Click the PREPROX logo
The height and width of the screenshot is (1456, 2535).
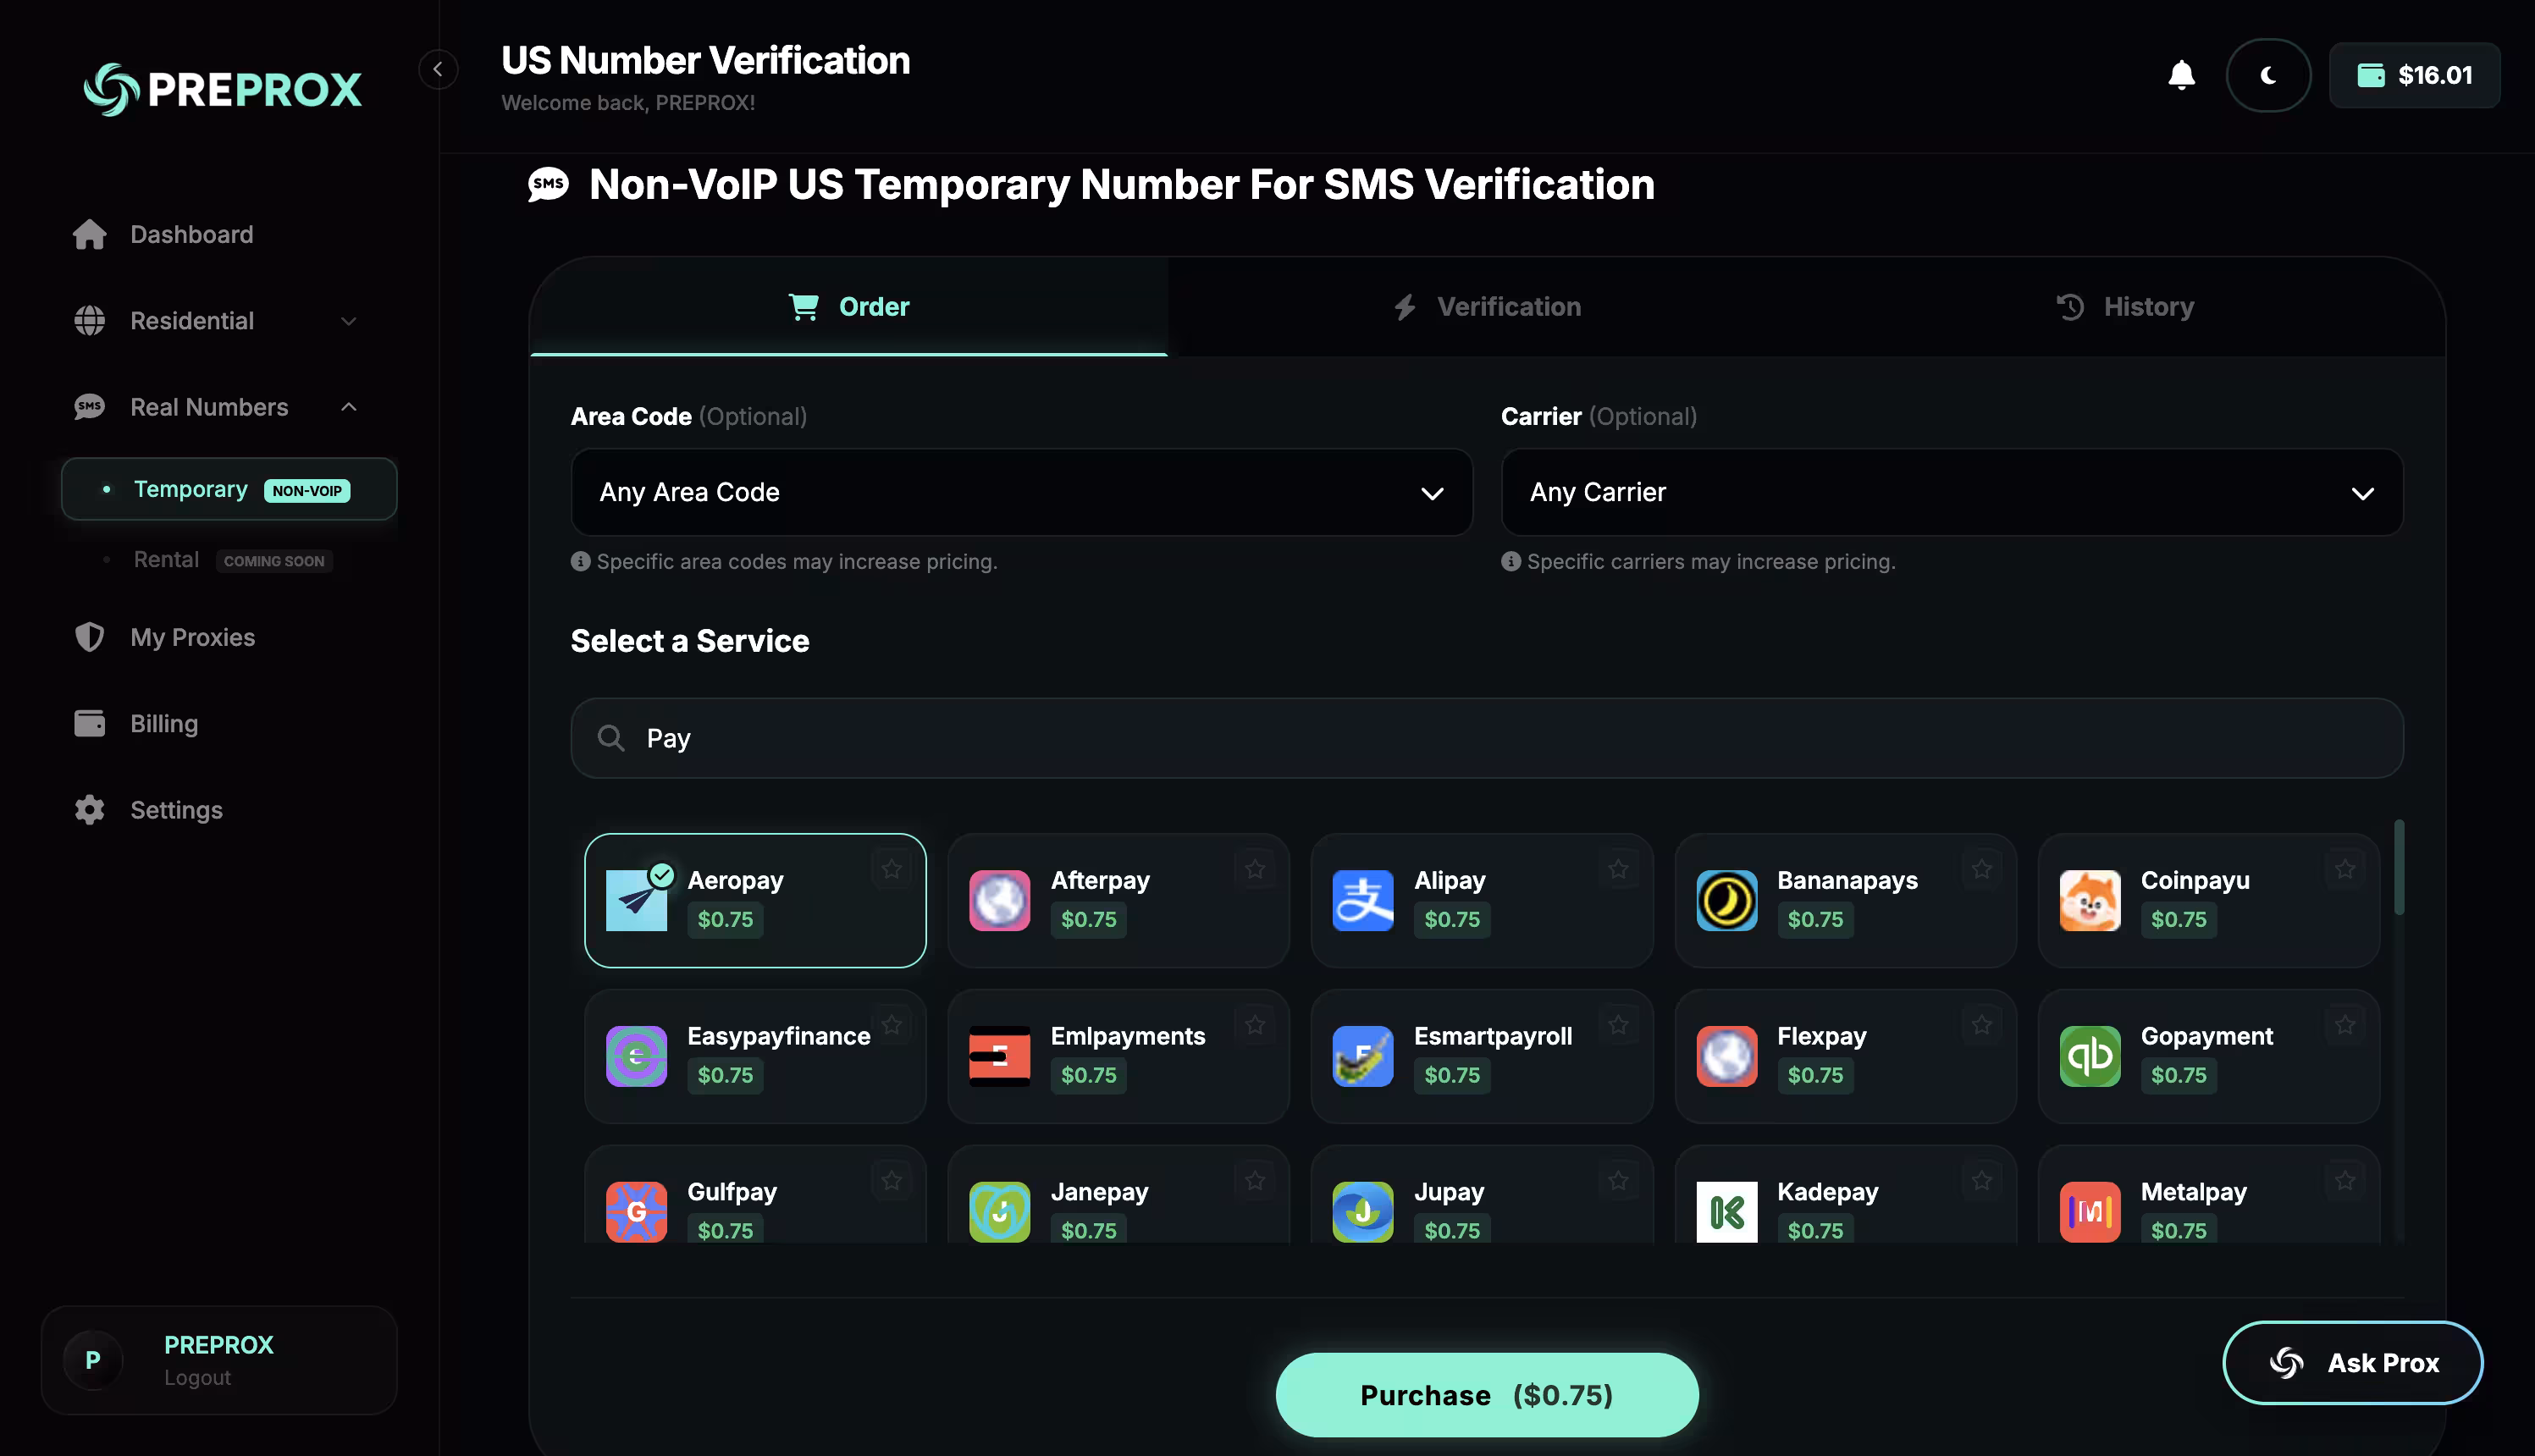[x=222, y=89]
